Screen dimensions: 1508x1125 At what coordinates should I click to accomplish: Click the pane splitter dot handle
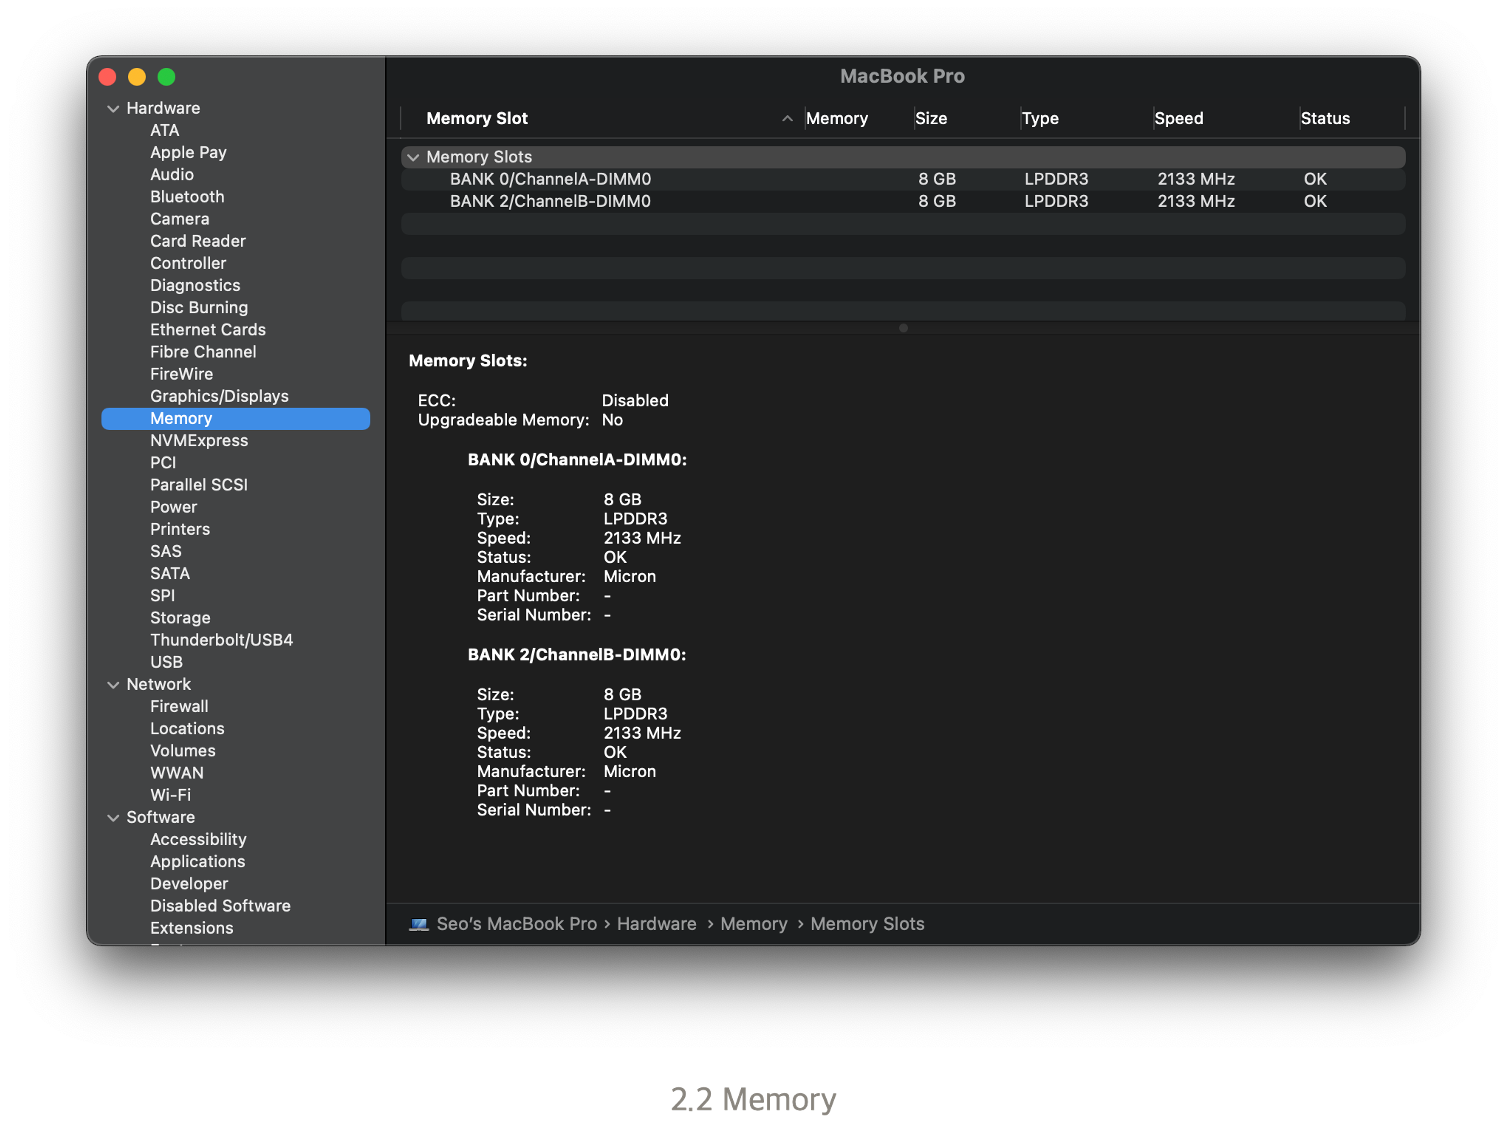click(903, 328)
